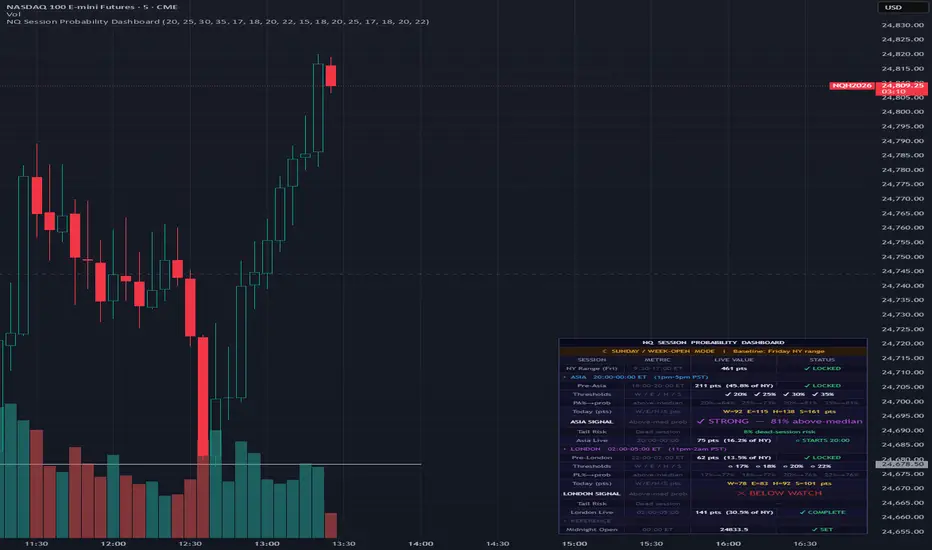
Task: Click the red NQH2026 price label
Action: [852, 86]
